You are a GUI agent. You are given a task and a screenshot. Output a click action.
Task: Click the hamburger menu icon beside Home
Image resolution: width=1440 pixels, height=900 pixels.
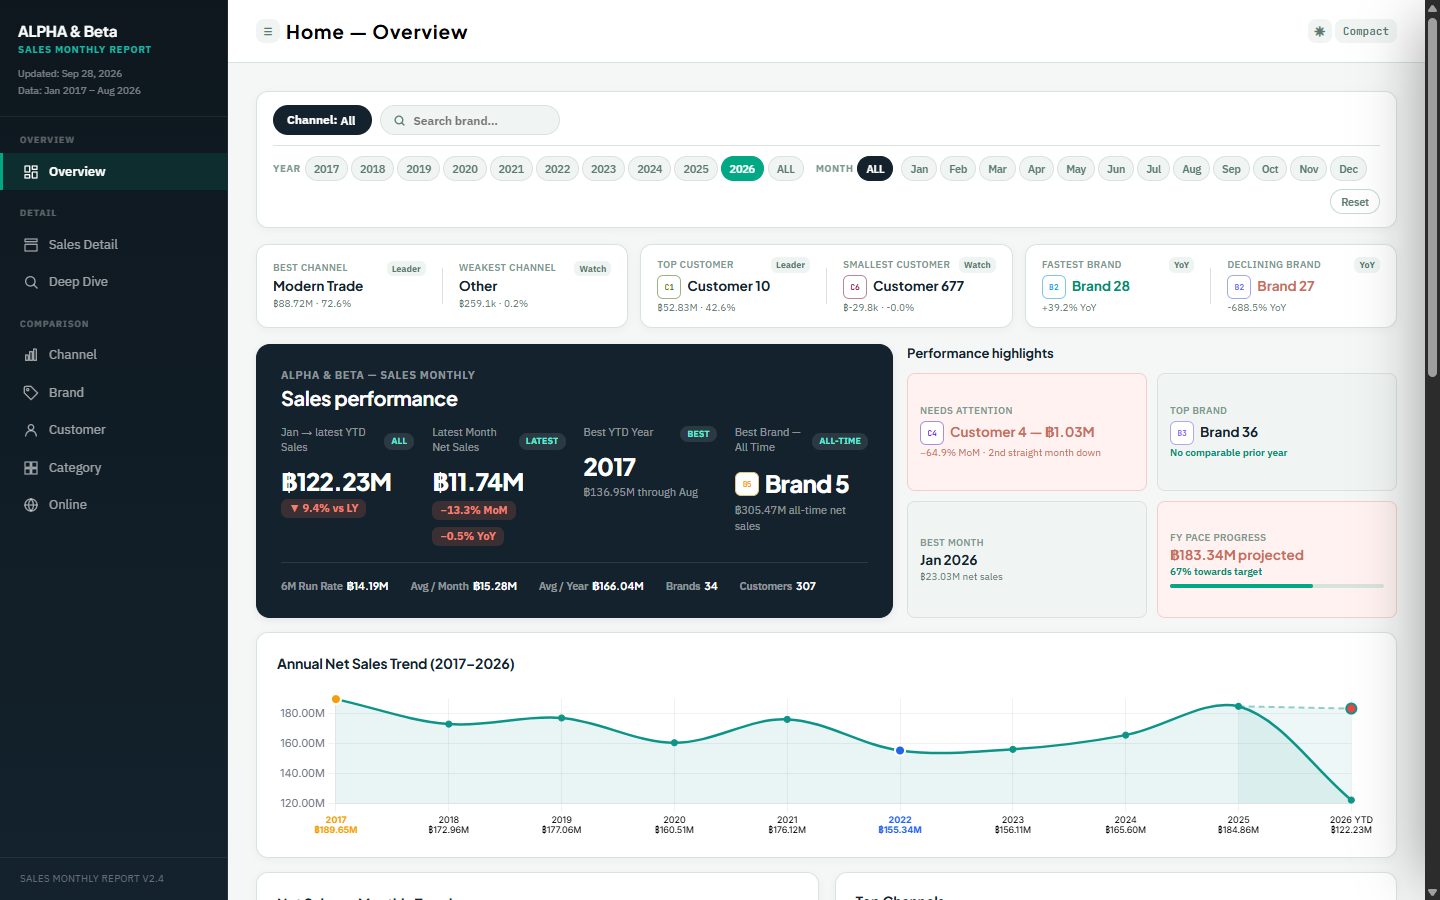pos(267,32)
